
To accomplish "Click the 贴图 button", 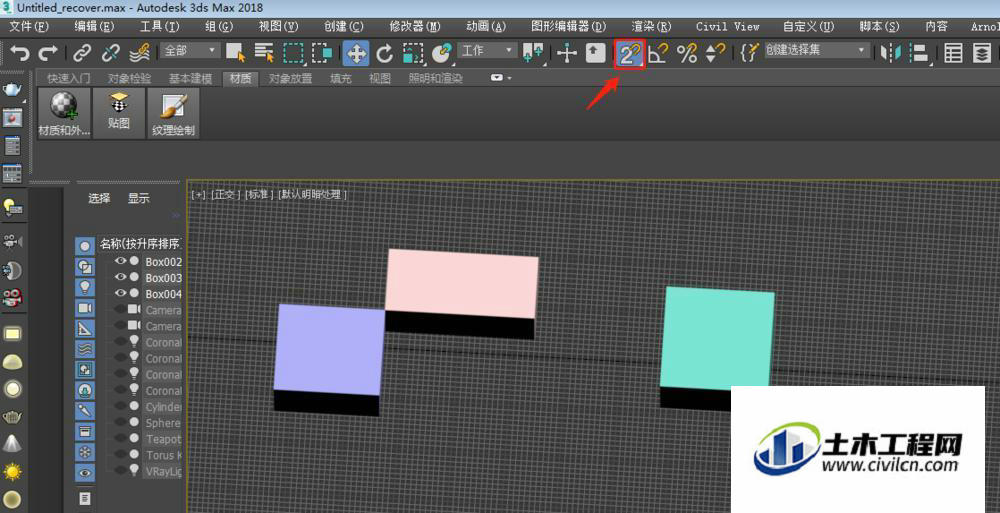I will tap(119, 113).
